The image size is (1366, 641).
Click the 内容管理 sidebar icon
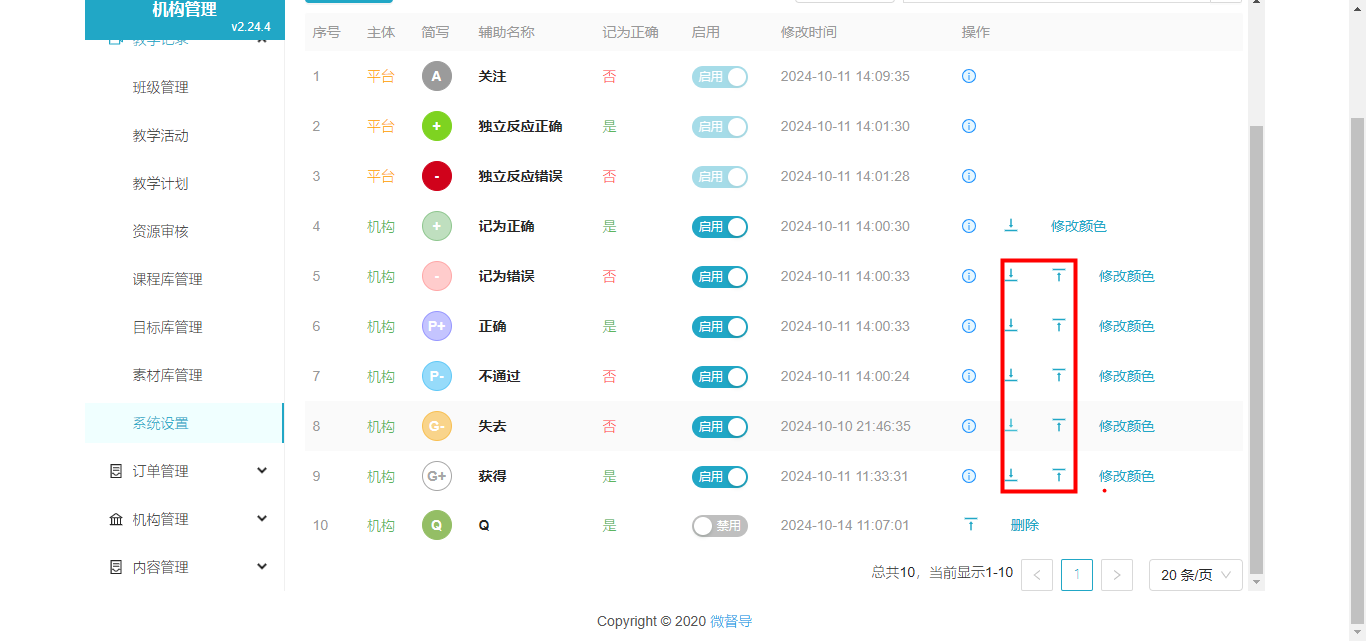pos(116,567)
